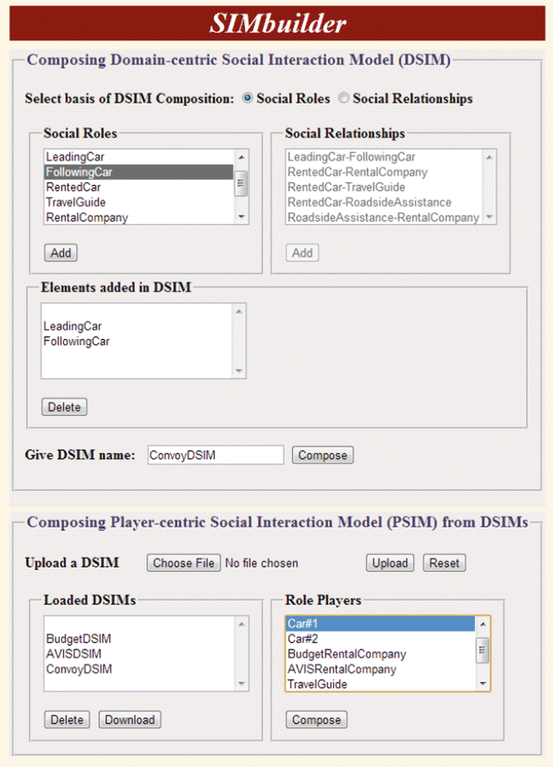The height and width of the screenshot is (767, 553).
Task: Click the up arrow of Role Players list scrollbar
Action: click(483, 624)
